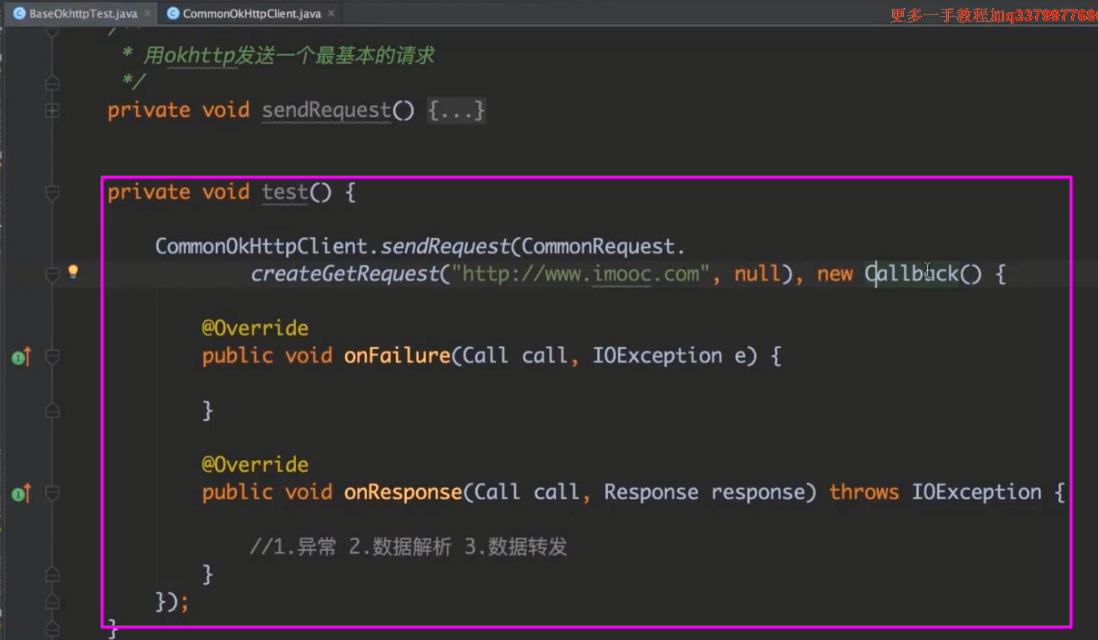Switch to the CommonOkHttpClient.java tab
The height and width of the screenshot is (640, 1098).
pos(251,13)
